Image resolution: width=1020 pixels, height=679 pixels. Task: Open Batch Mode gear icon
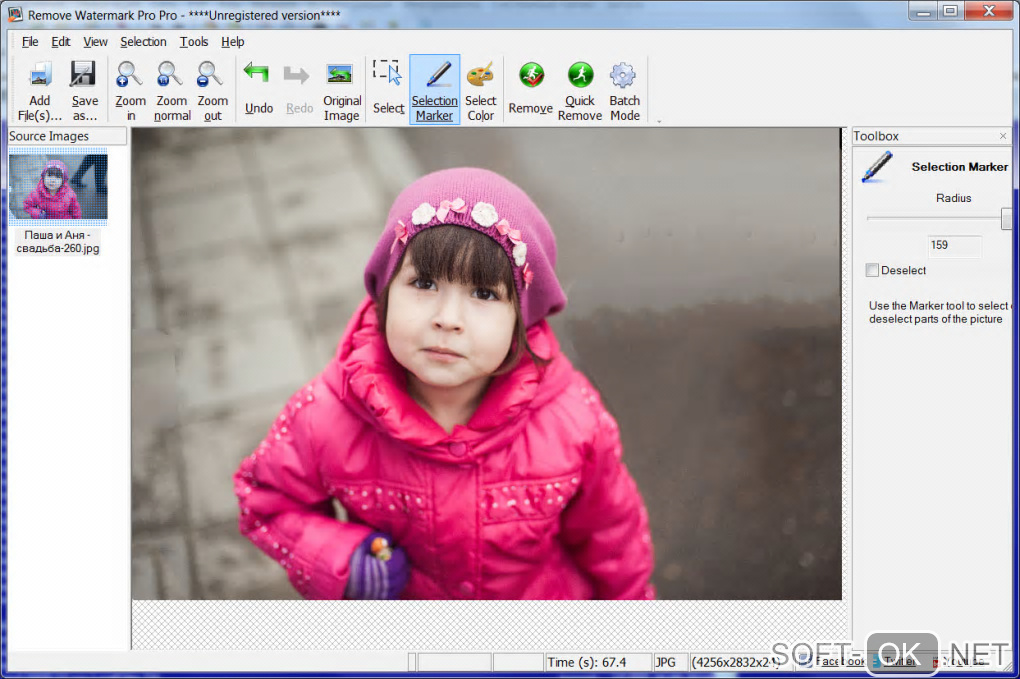tap(623, 75)
